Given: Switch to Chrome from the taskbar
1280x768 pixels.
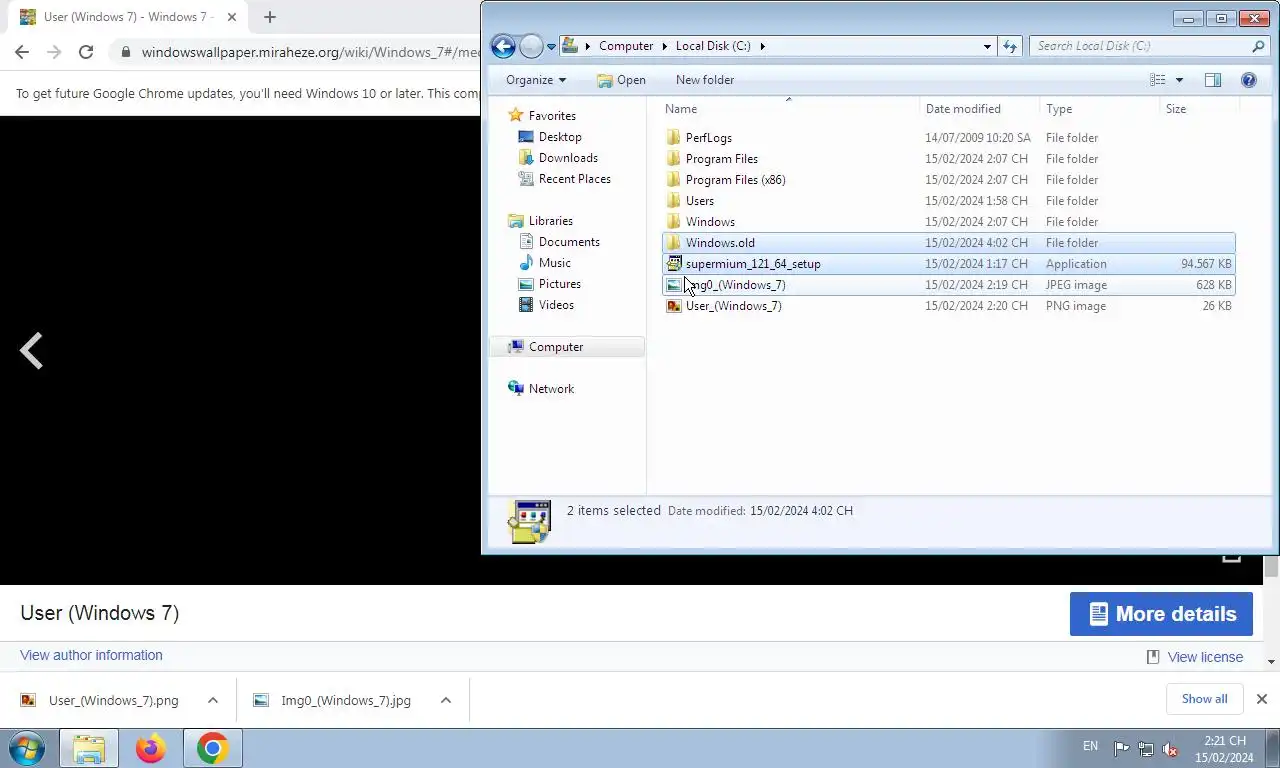Looking at the screenshot, I should pyautogui.click(x=212, y=748).
